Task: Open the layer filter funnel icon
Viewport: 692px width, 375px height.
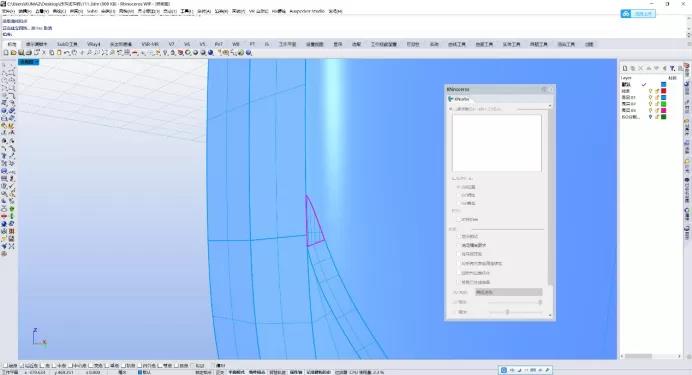Action: click(672, 68)
